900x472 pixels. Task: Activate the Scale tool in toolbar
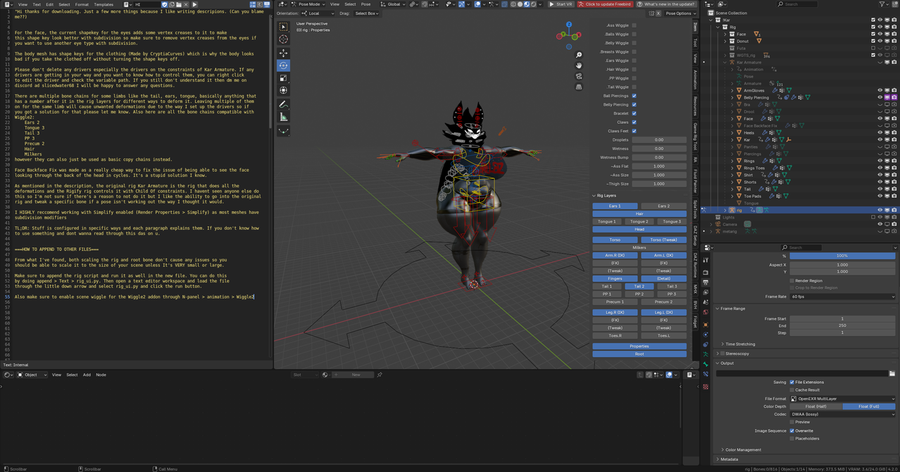[284, 78]
